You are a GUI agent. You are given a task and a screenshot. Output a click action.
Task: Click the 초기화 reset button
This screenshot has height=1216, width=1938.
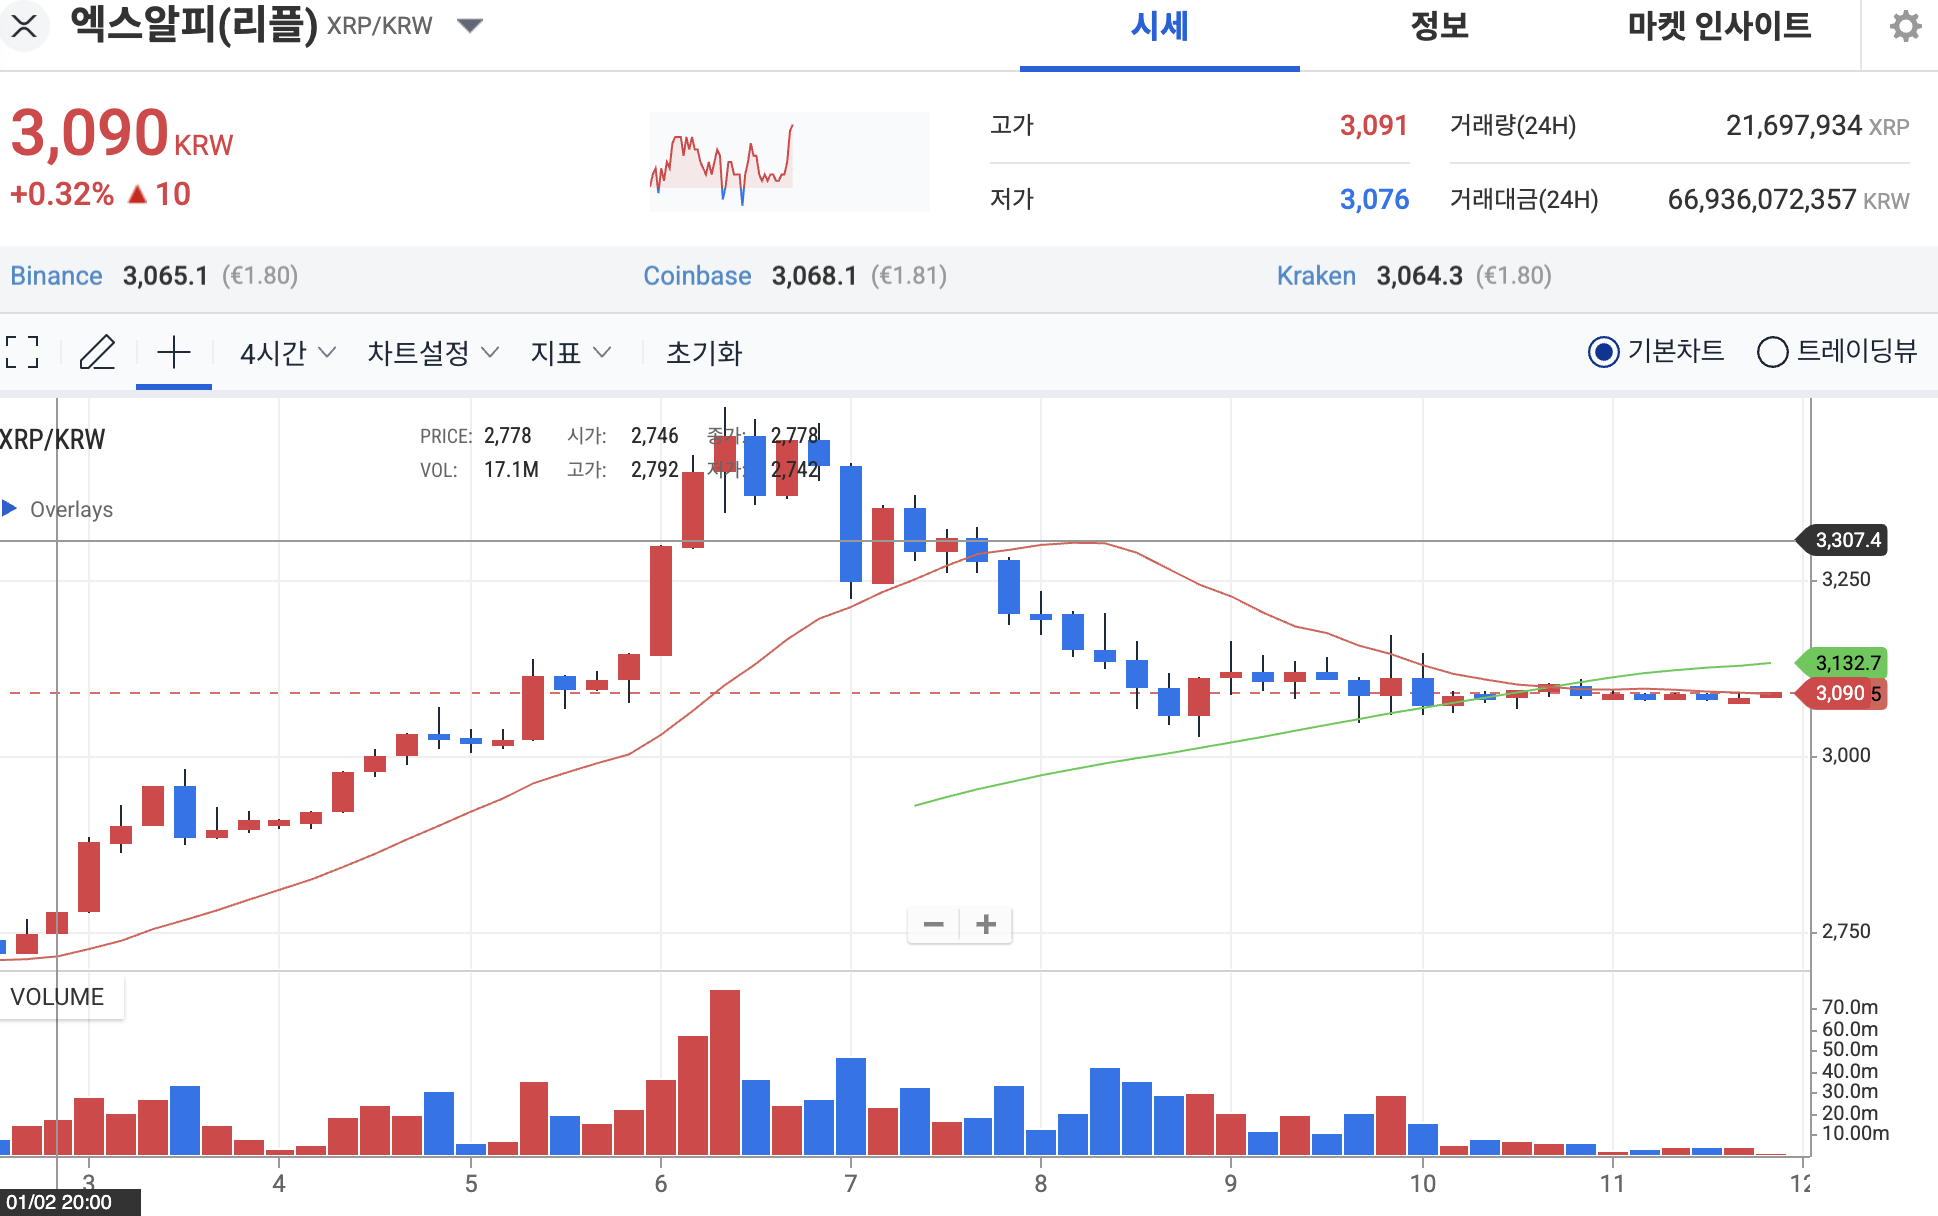(x=704, y=352)
